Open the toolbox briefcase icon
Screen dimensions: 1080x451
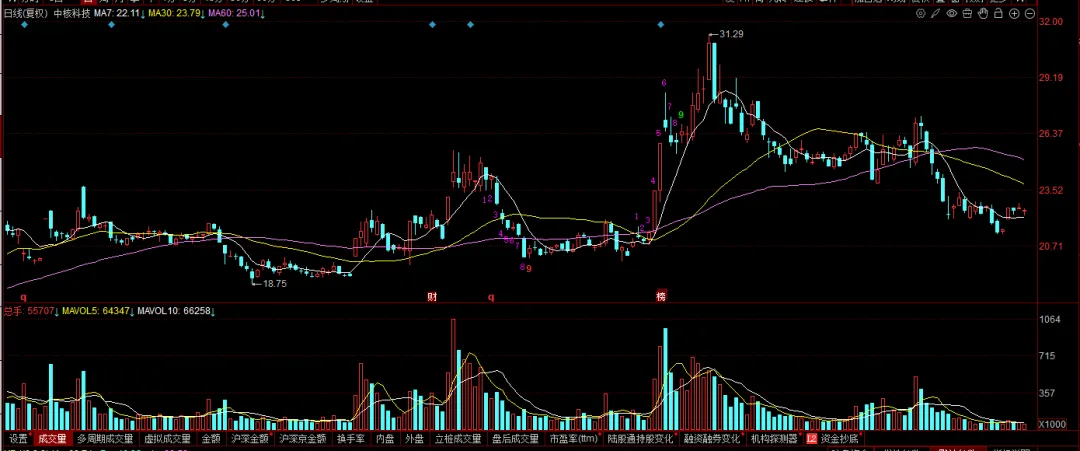967,13
